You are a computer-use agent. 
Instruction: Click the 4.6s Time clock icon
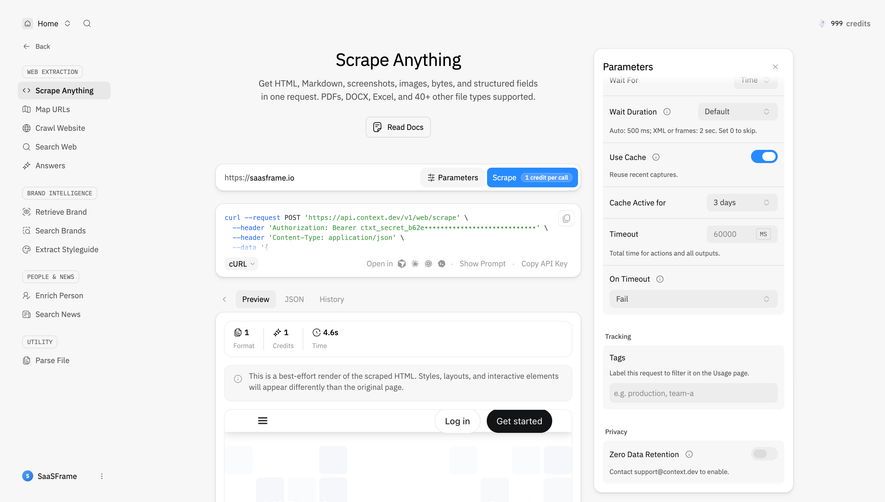[316, 333]
